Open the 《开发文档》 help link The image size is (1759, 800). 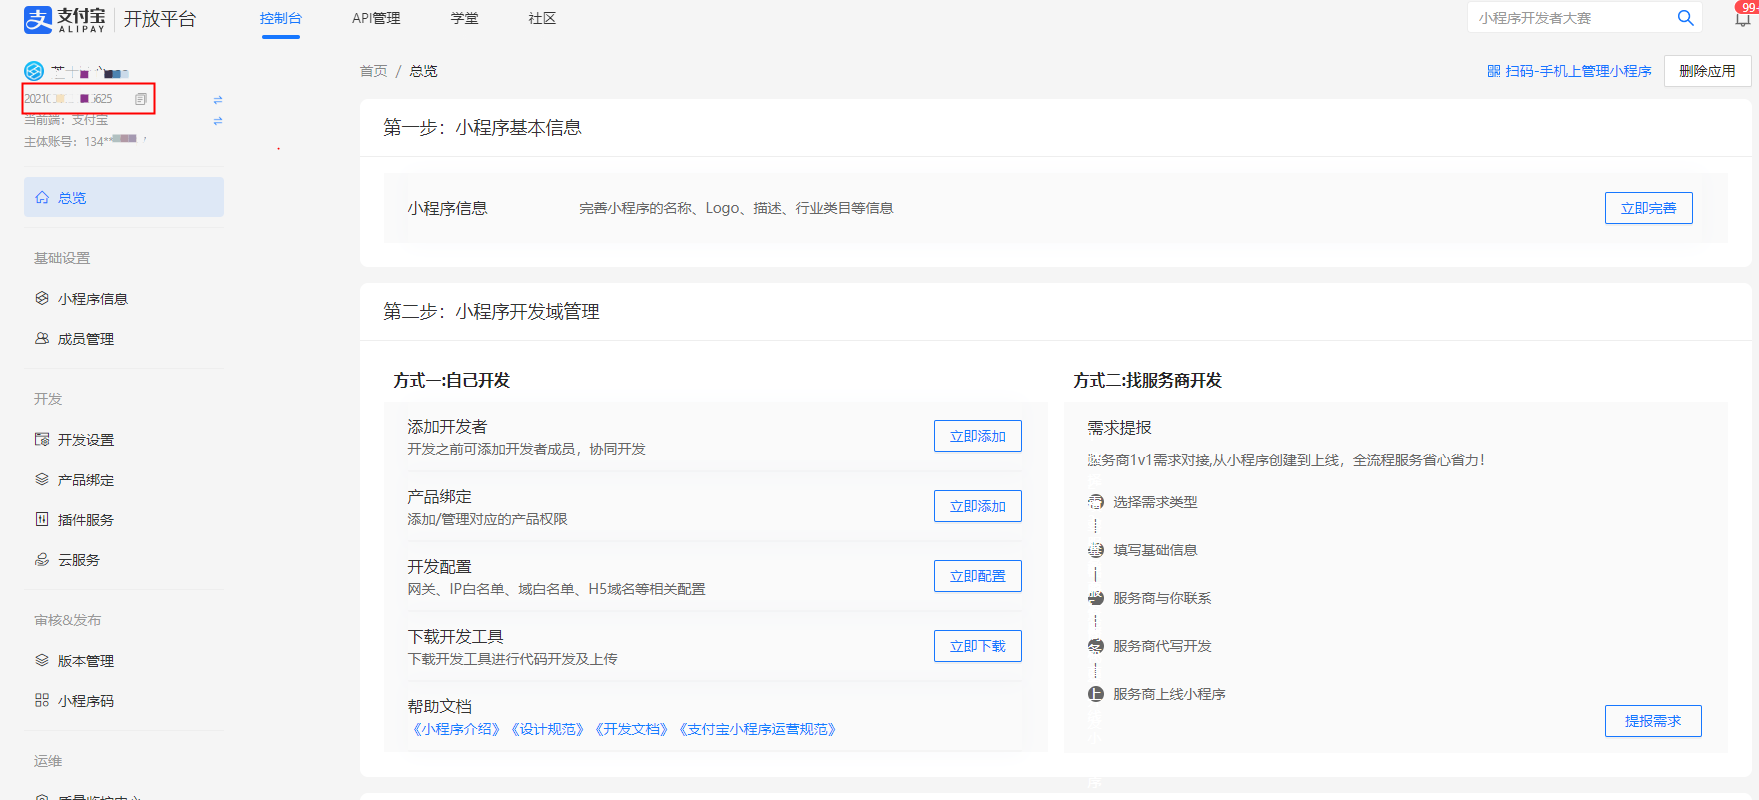631,729
